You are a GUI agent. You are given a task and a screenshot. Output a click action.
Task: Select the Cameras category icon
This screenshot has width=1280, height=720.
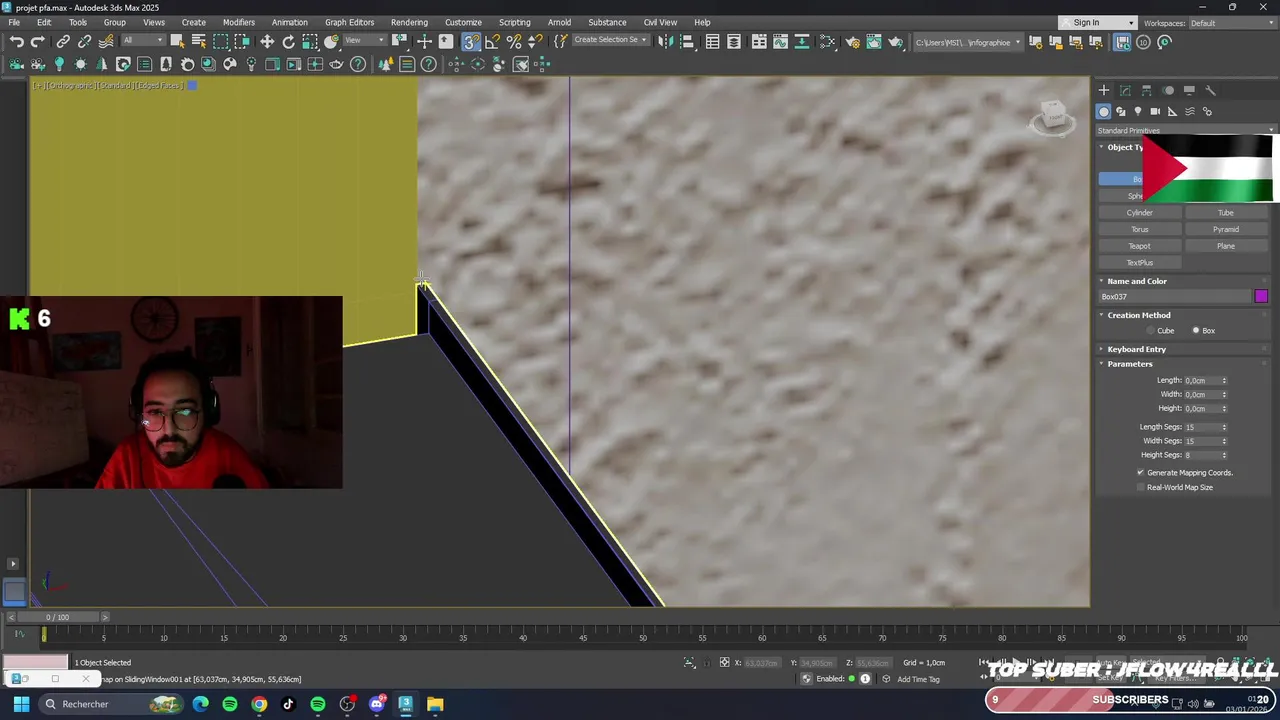coord(1155,111)
